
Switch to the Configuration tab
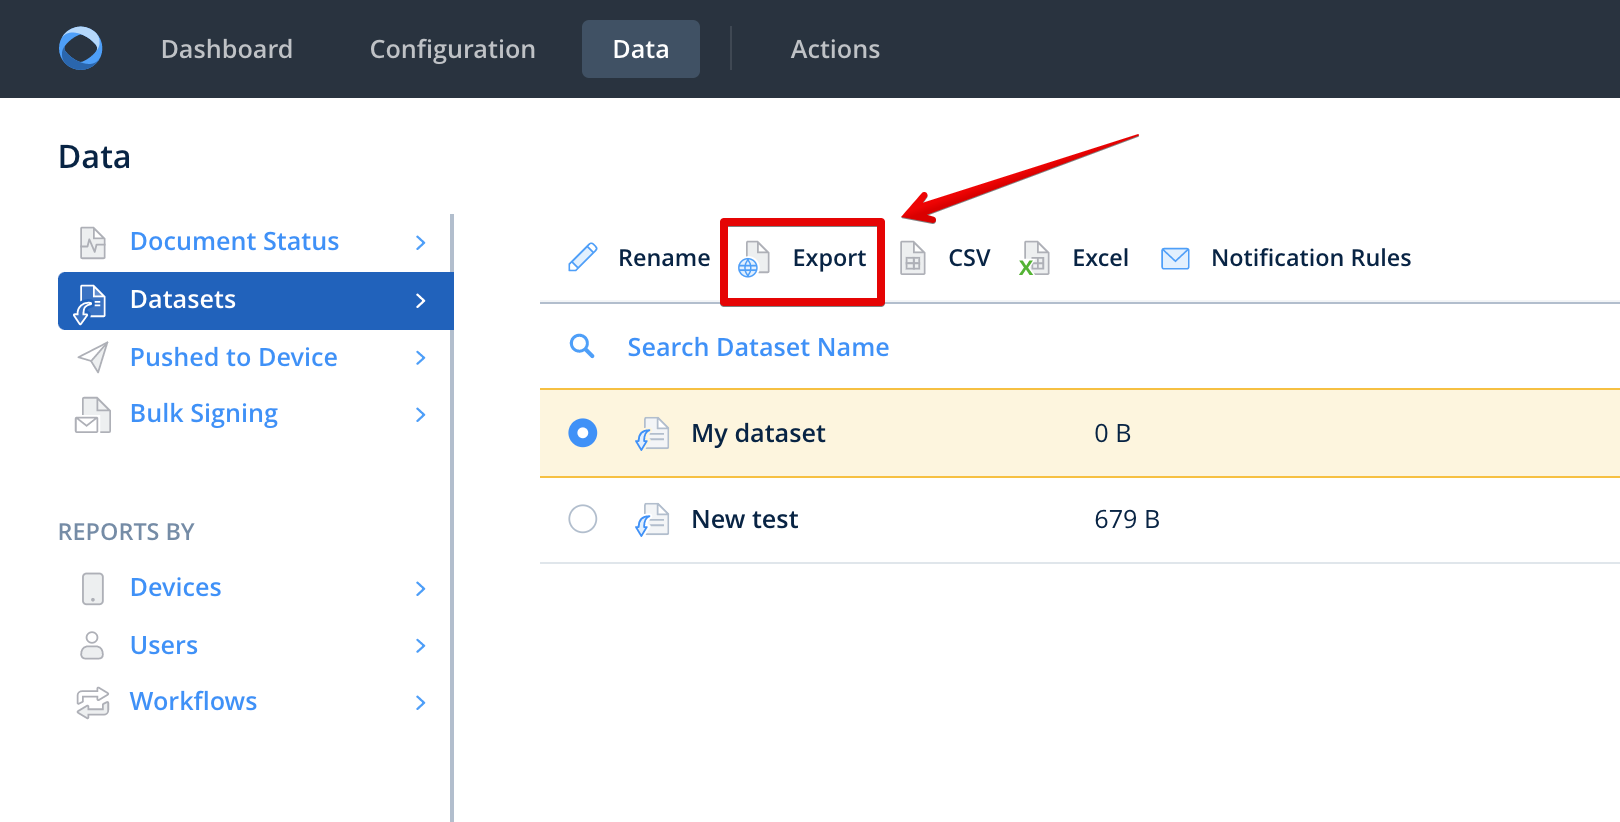coord(452,49)
